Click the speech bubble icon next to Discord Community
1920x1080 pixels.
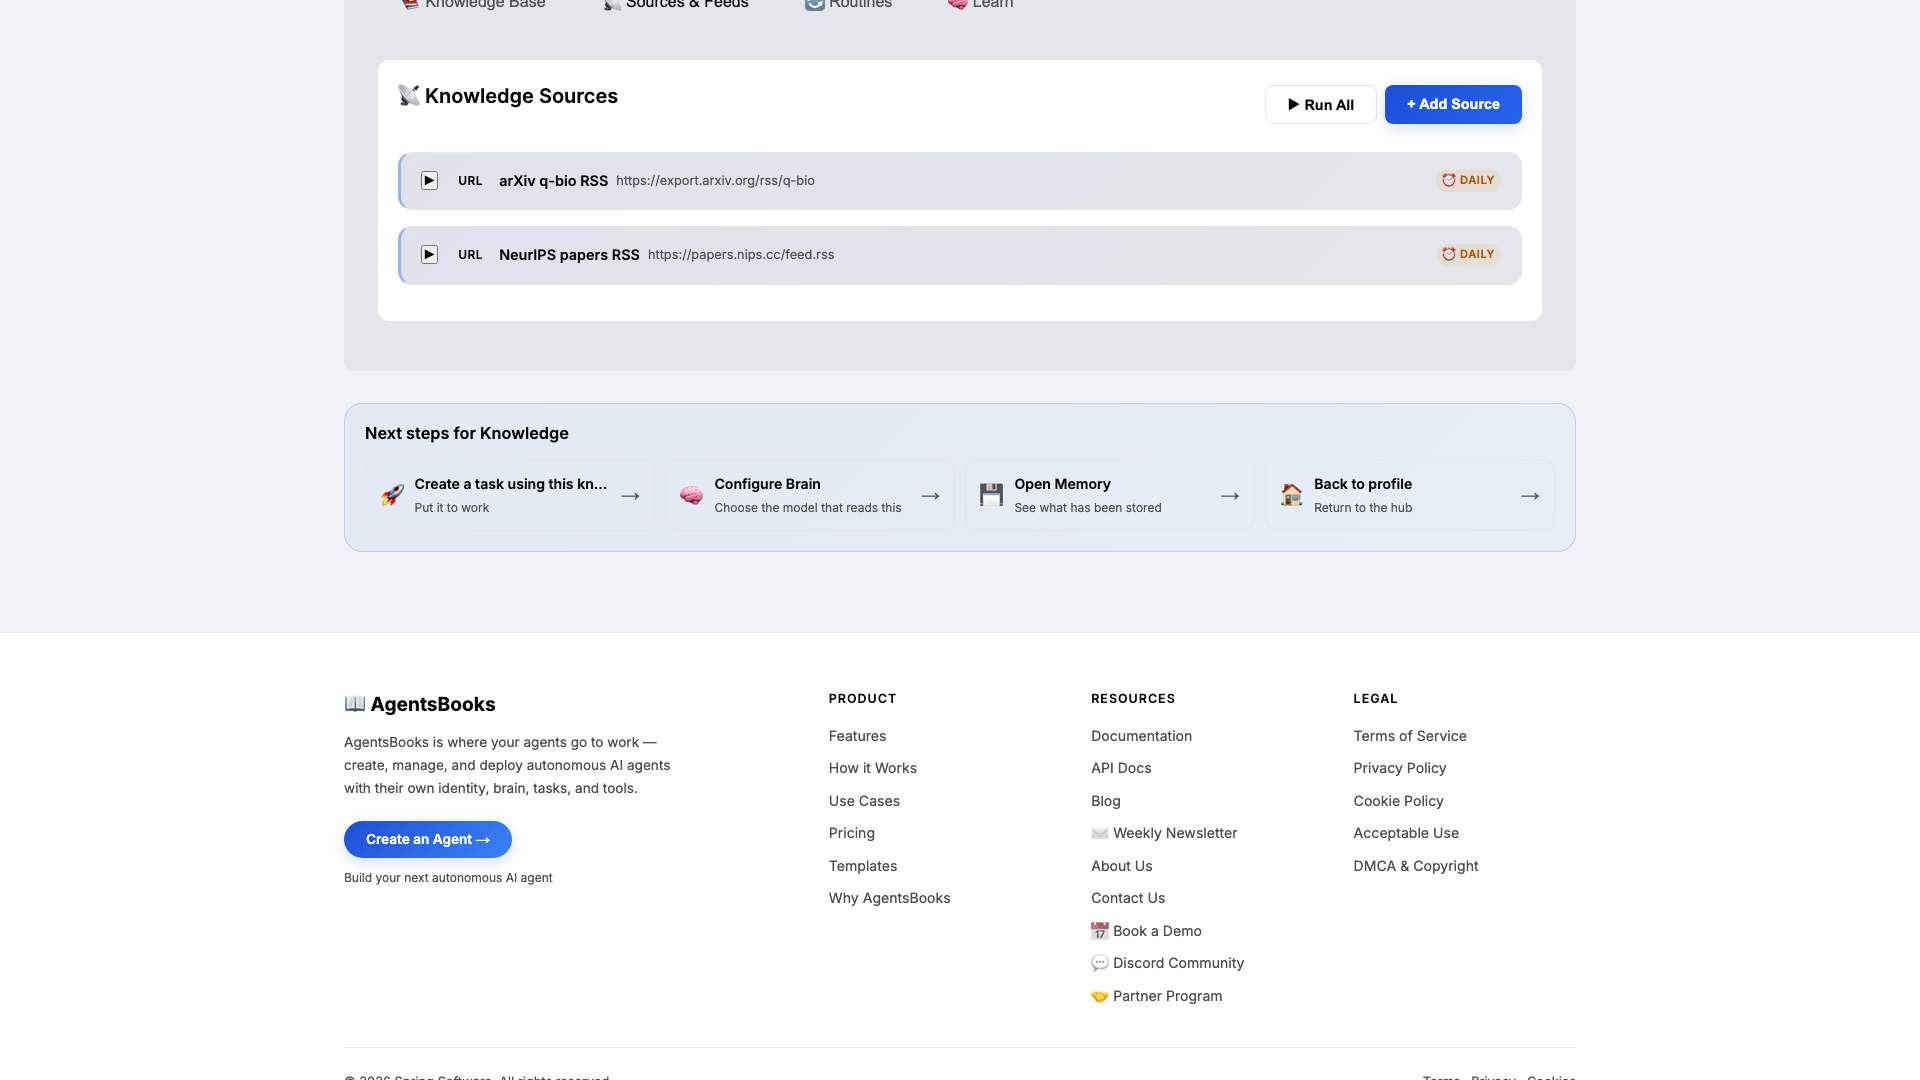[x=1100, y=963]
